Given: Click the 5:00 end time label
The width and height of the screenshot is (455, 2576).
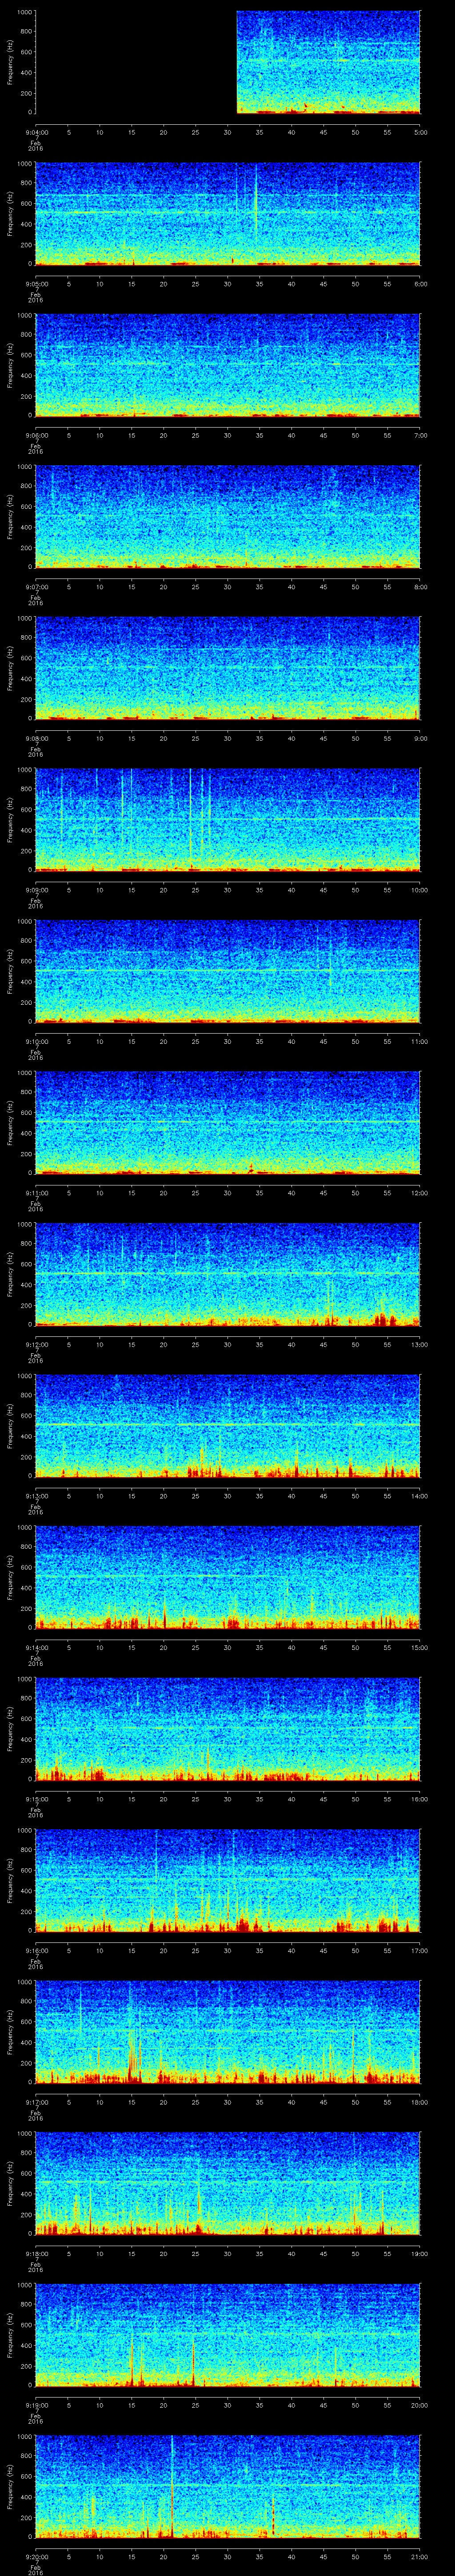Looking at the screenshot, I should [420, 132].
